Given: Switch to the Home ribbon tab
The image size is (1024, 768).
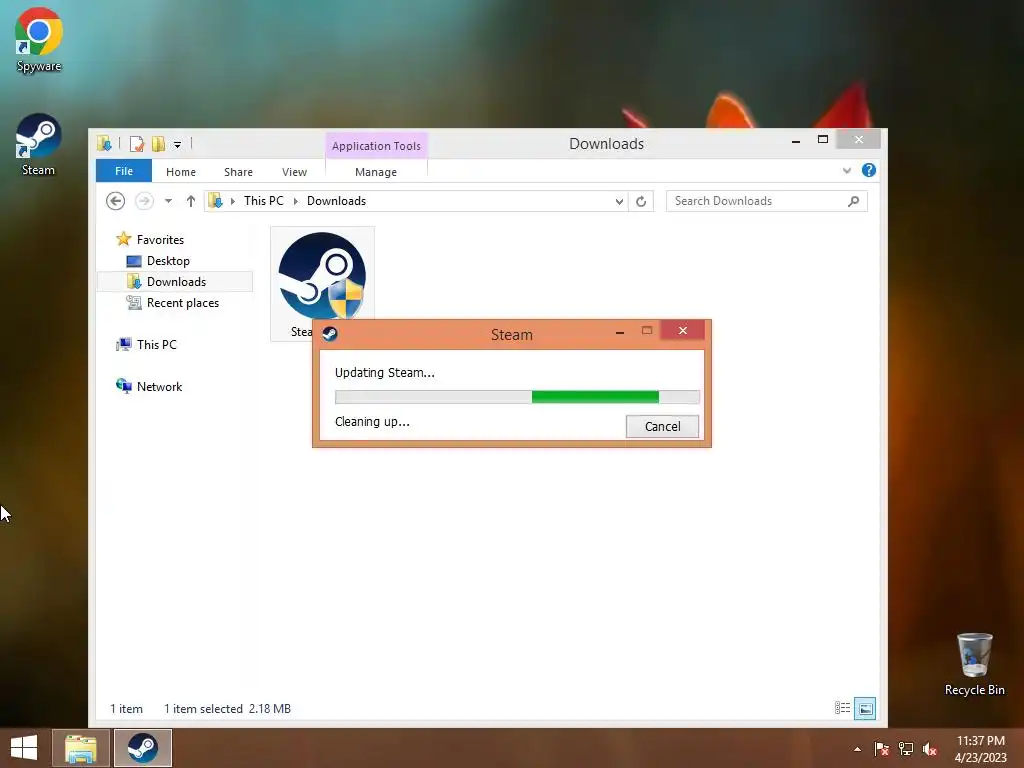Looking at the screenshot, I should tap(180, 172).
